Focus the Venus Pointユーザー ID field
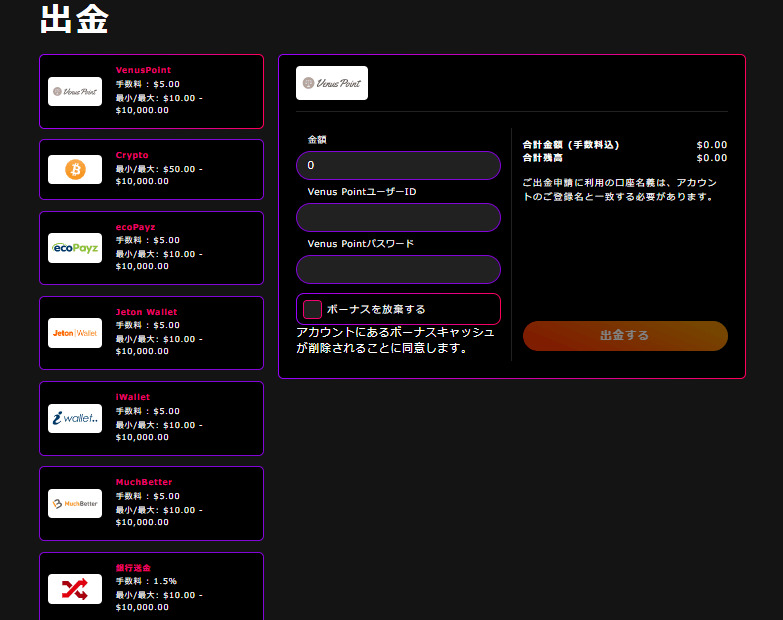This screenshot has width=783, height=620. tap(398, 217)
